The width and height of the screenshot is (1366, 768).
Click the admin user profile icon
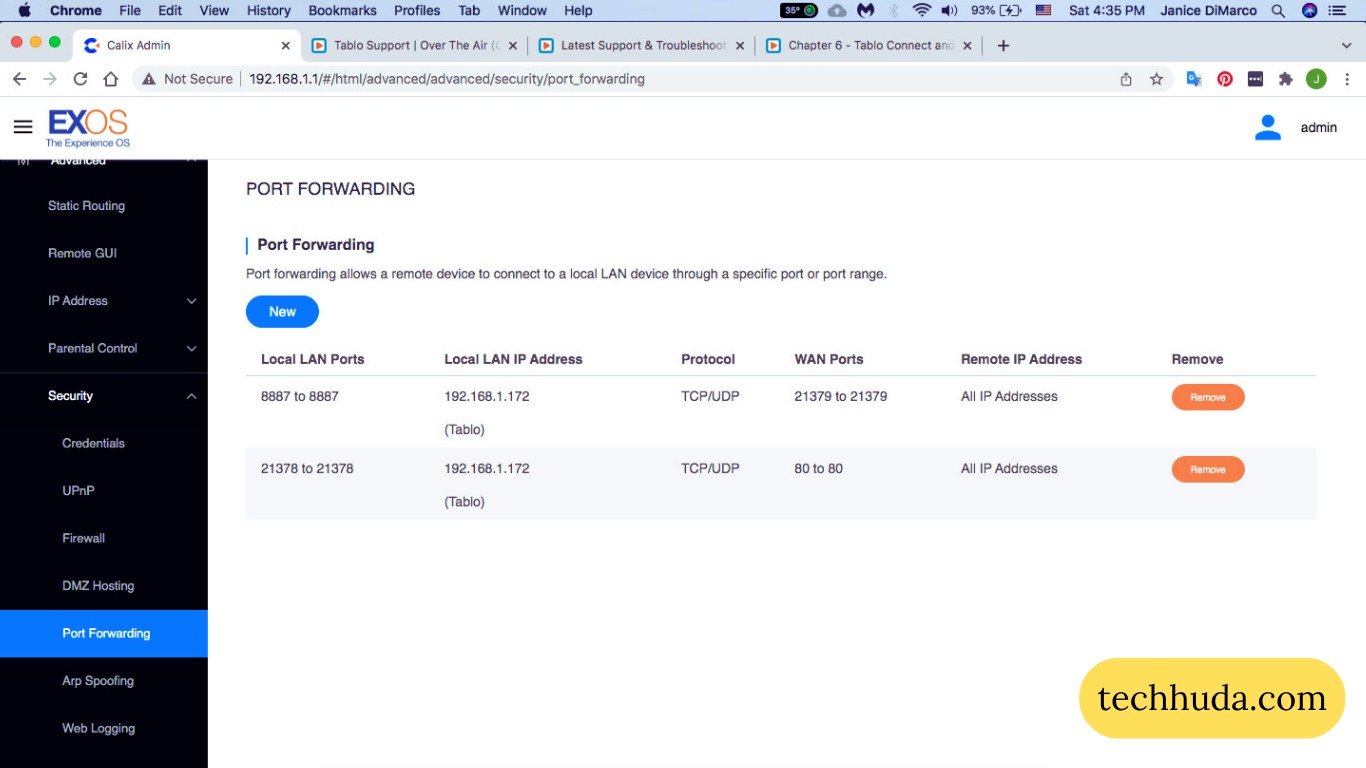[1268, 127]
